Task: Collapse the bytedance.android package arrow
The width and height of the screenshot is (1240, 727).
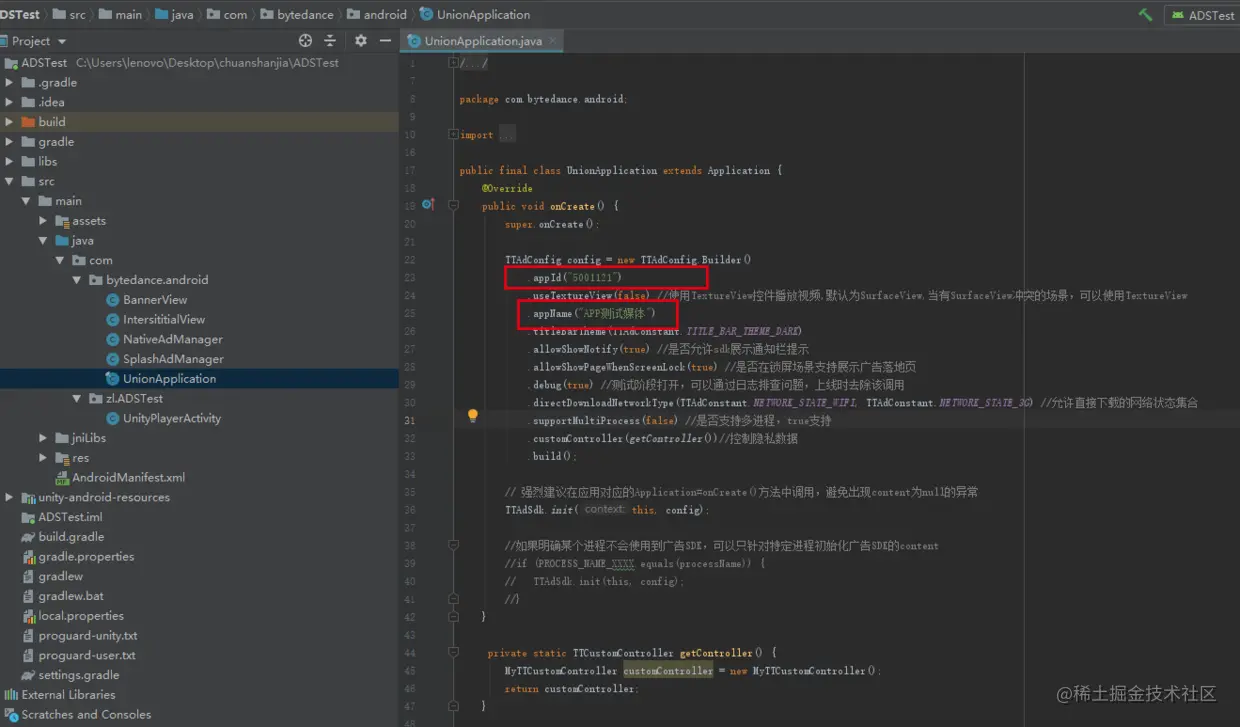Action: pyautogui.click(x=77, y=280)
